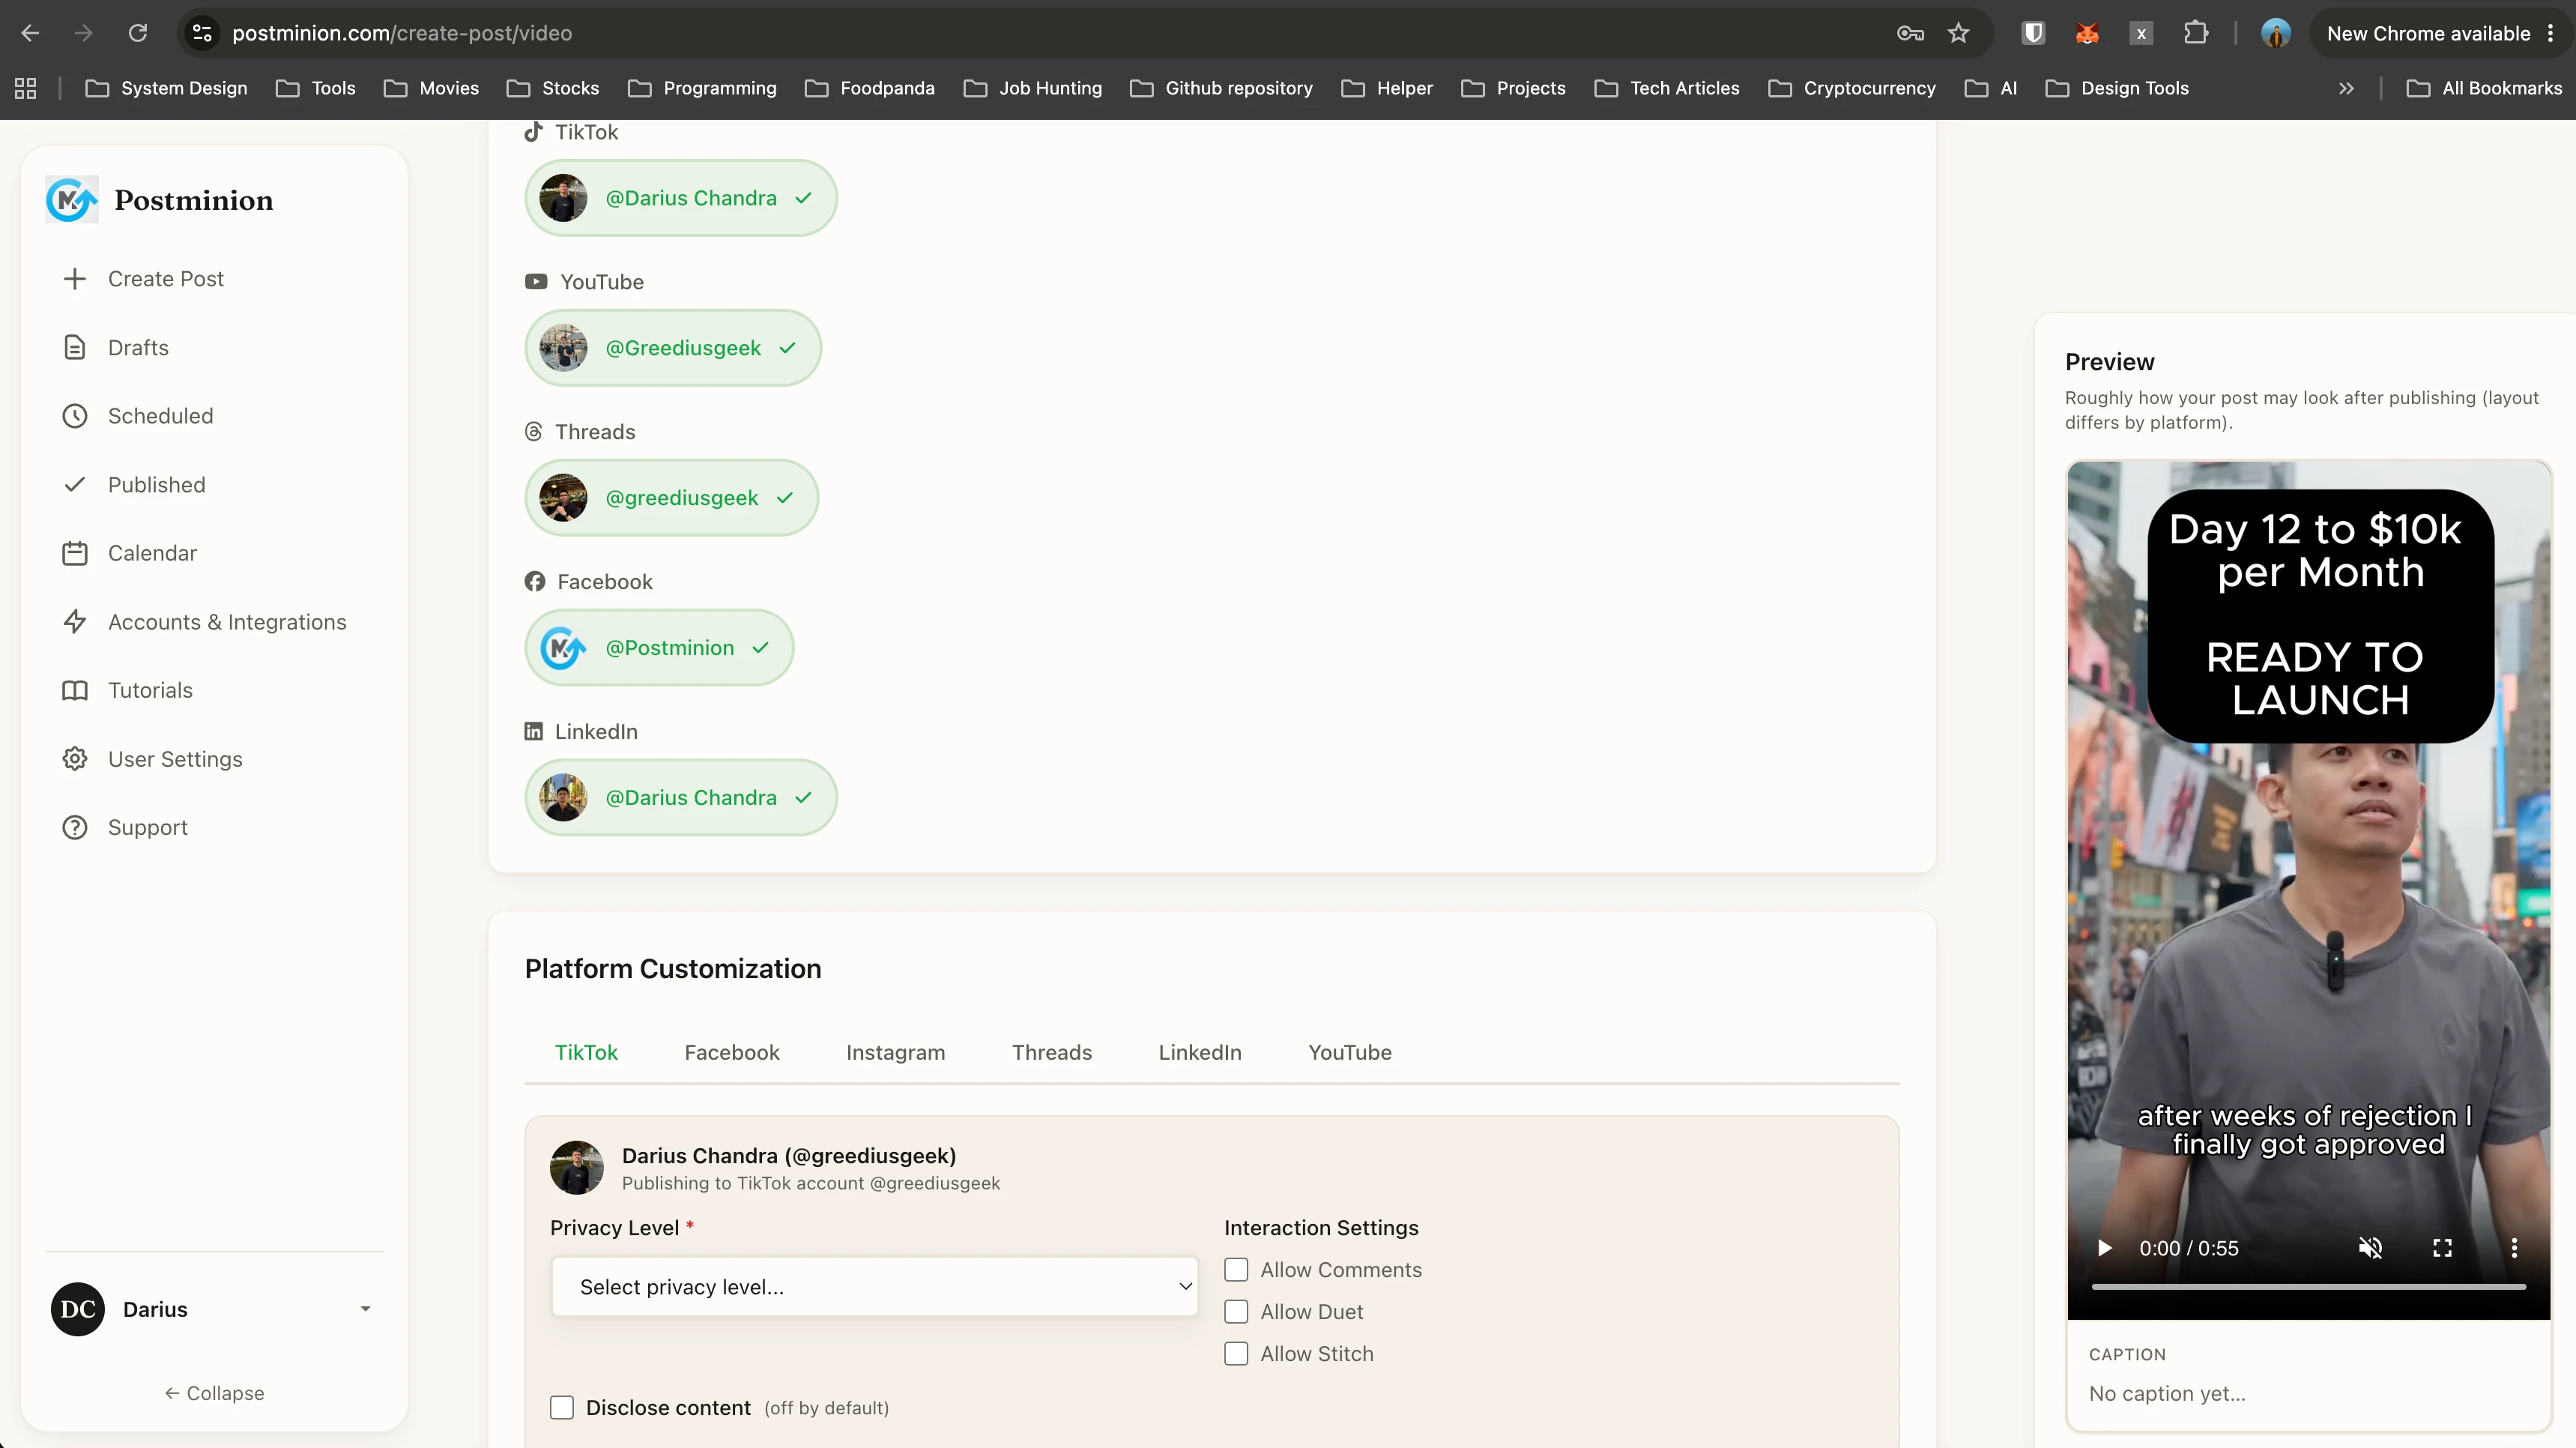
Task: Switch to the Threads customization tab
Action: [1052, 1053]
